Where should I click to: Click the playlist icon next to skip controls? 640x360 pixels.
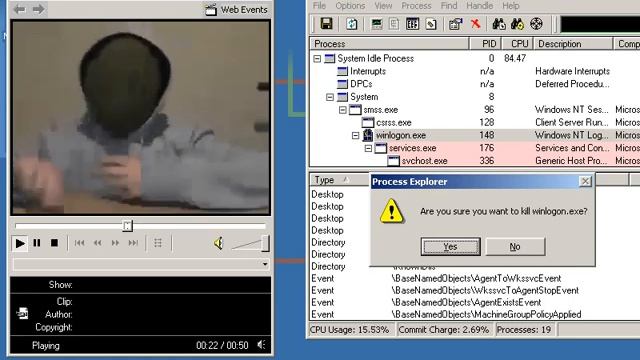[158, 243]
